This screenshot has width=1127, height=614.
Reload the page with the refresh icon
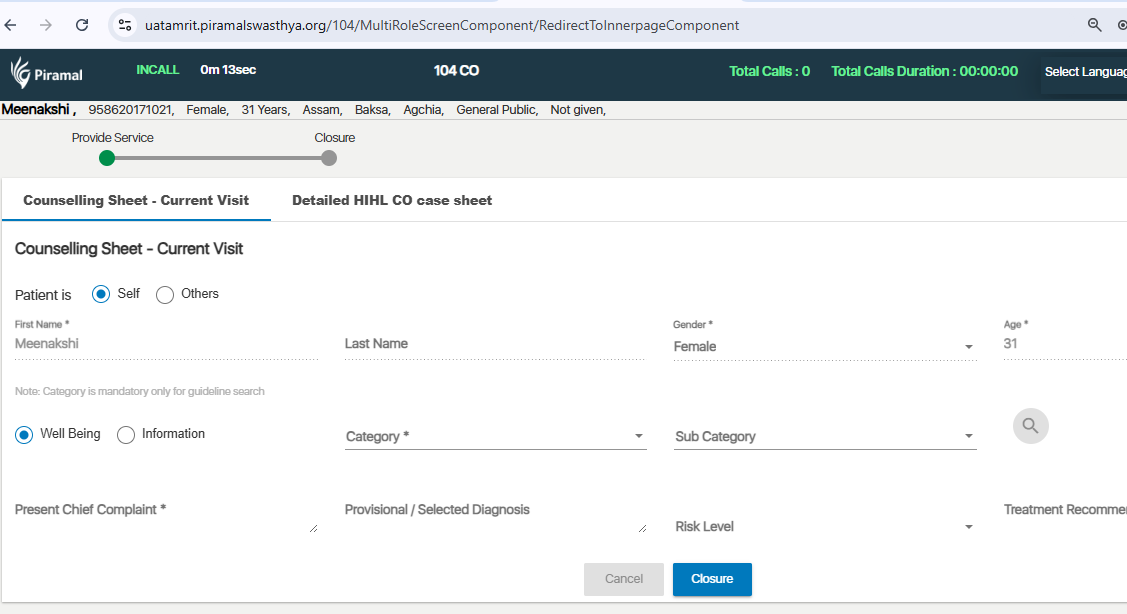82,25
